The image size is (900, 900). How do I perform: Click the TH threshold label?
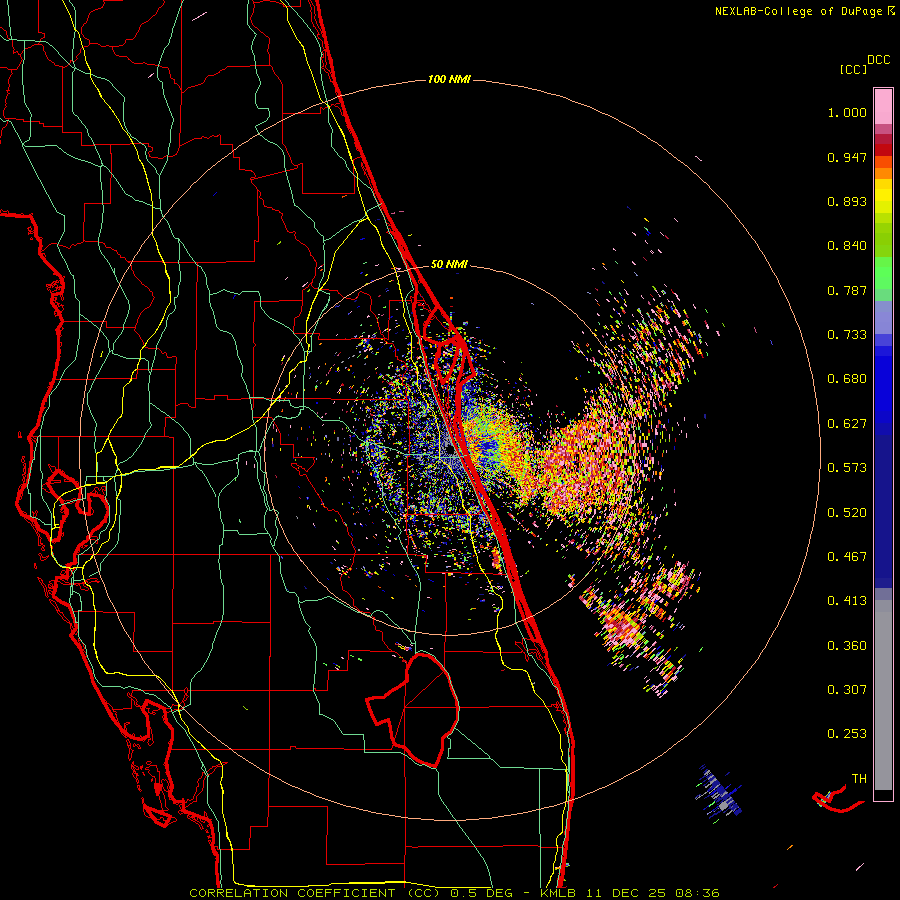click(x=859, y=779)
